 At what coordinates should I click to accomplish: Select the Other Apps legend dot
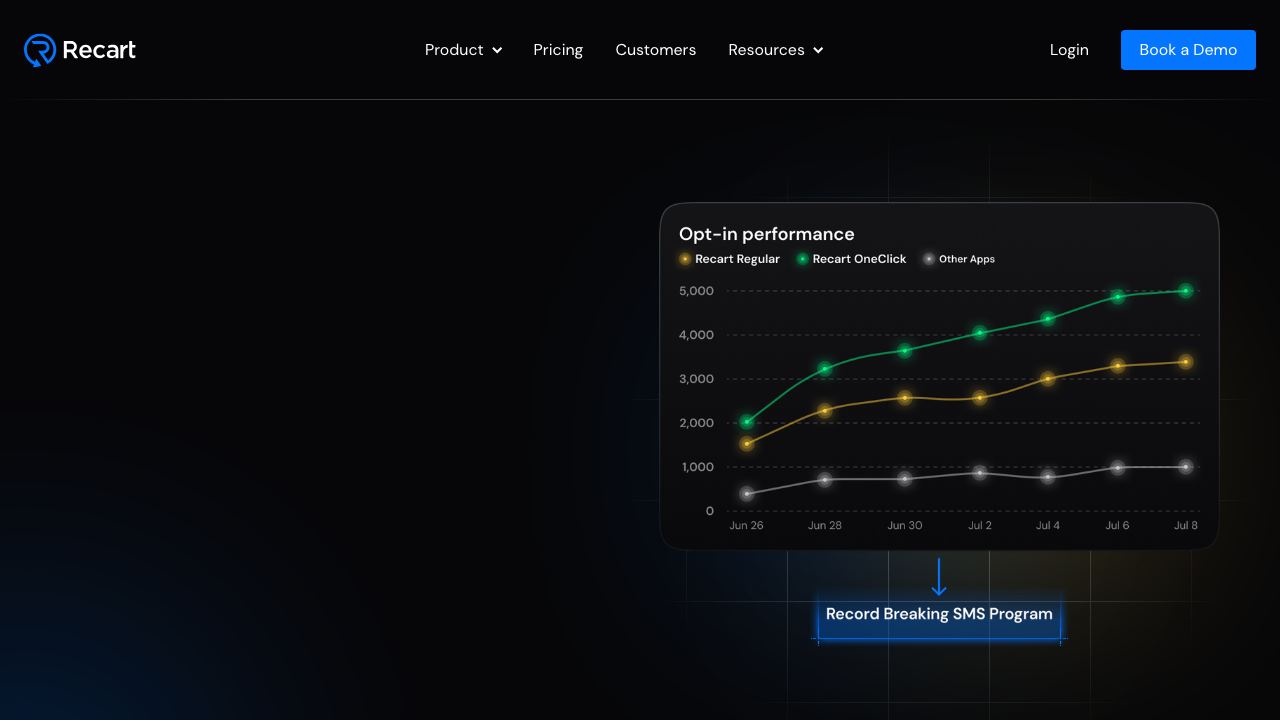[x=929, y=259]
